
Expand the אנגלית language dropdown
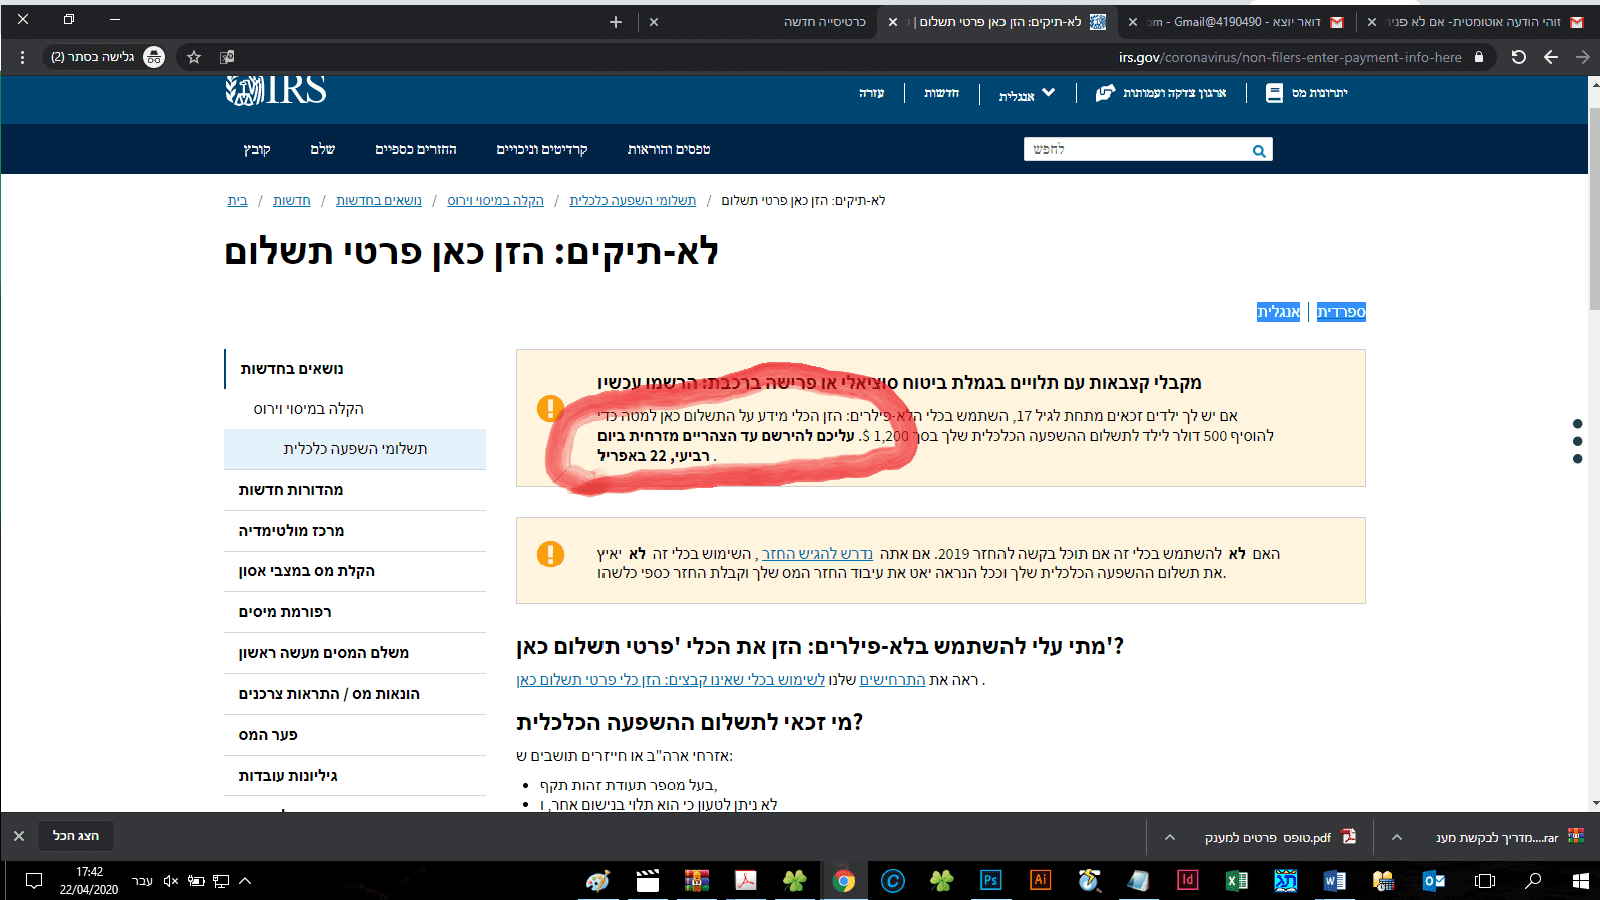point(1026,92)
